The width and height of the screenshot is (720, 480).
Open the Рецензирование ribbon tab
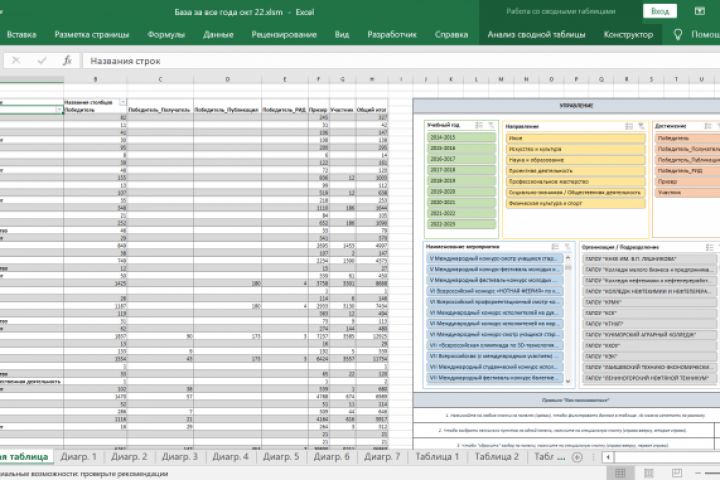[x=284, y=34]
